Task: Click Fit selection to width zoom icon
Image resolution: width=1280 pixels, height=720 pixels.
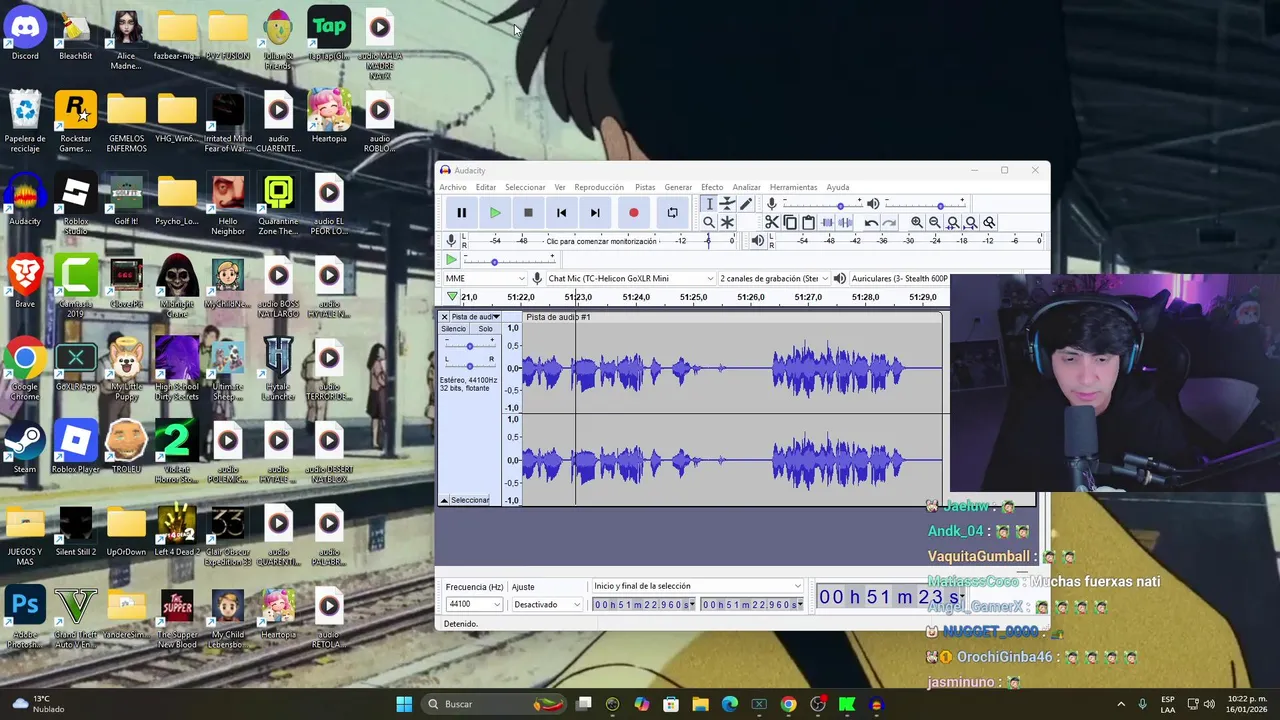Action: point(953,222)
